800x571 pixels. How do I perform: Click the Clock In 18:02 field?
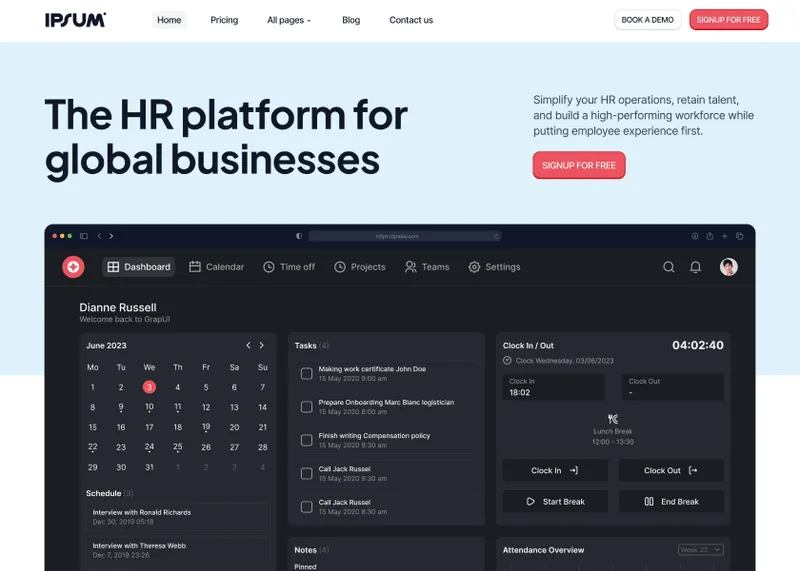554,387
